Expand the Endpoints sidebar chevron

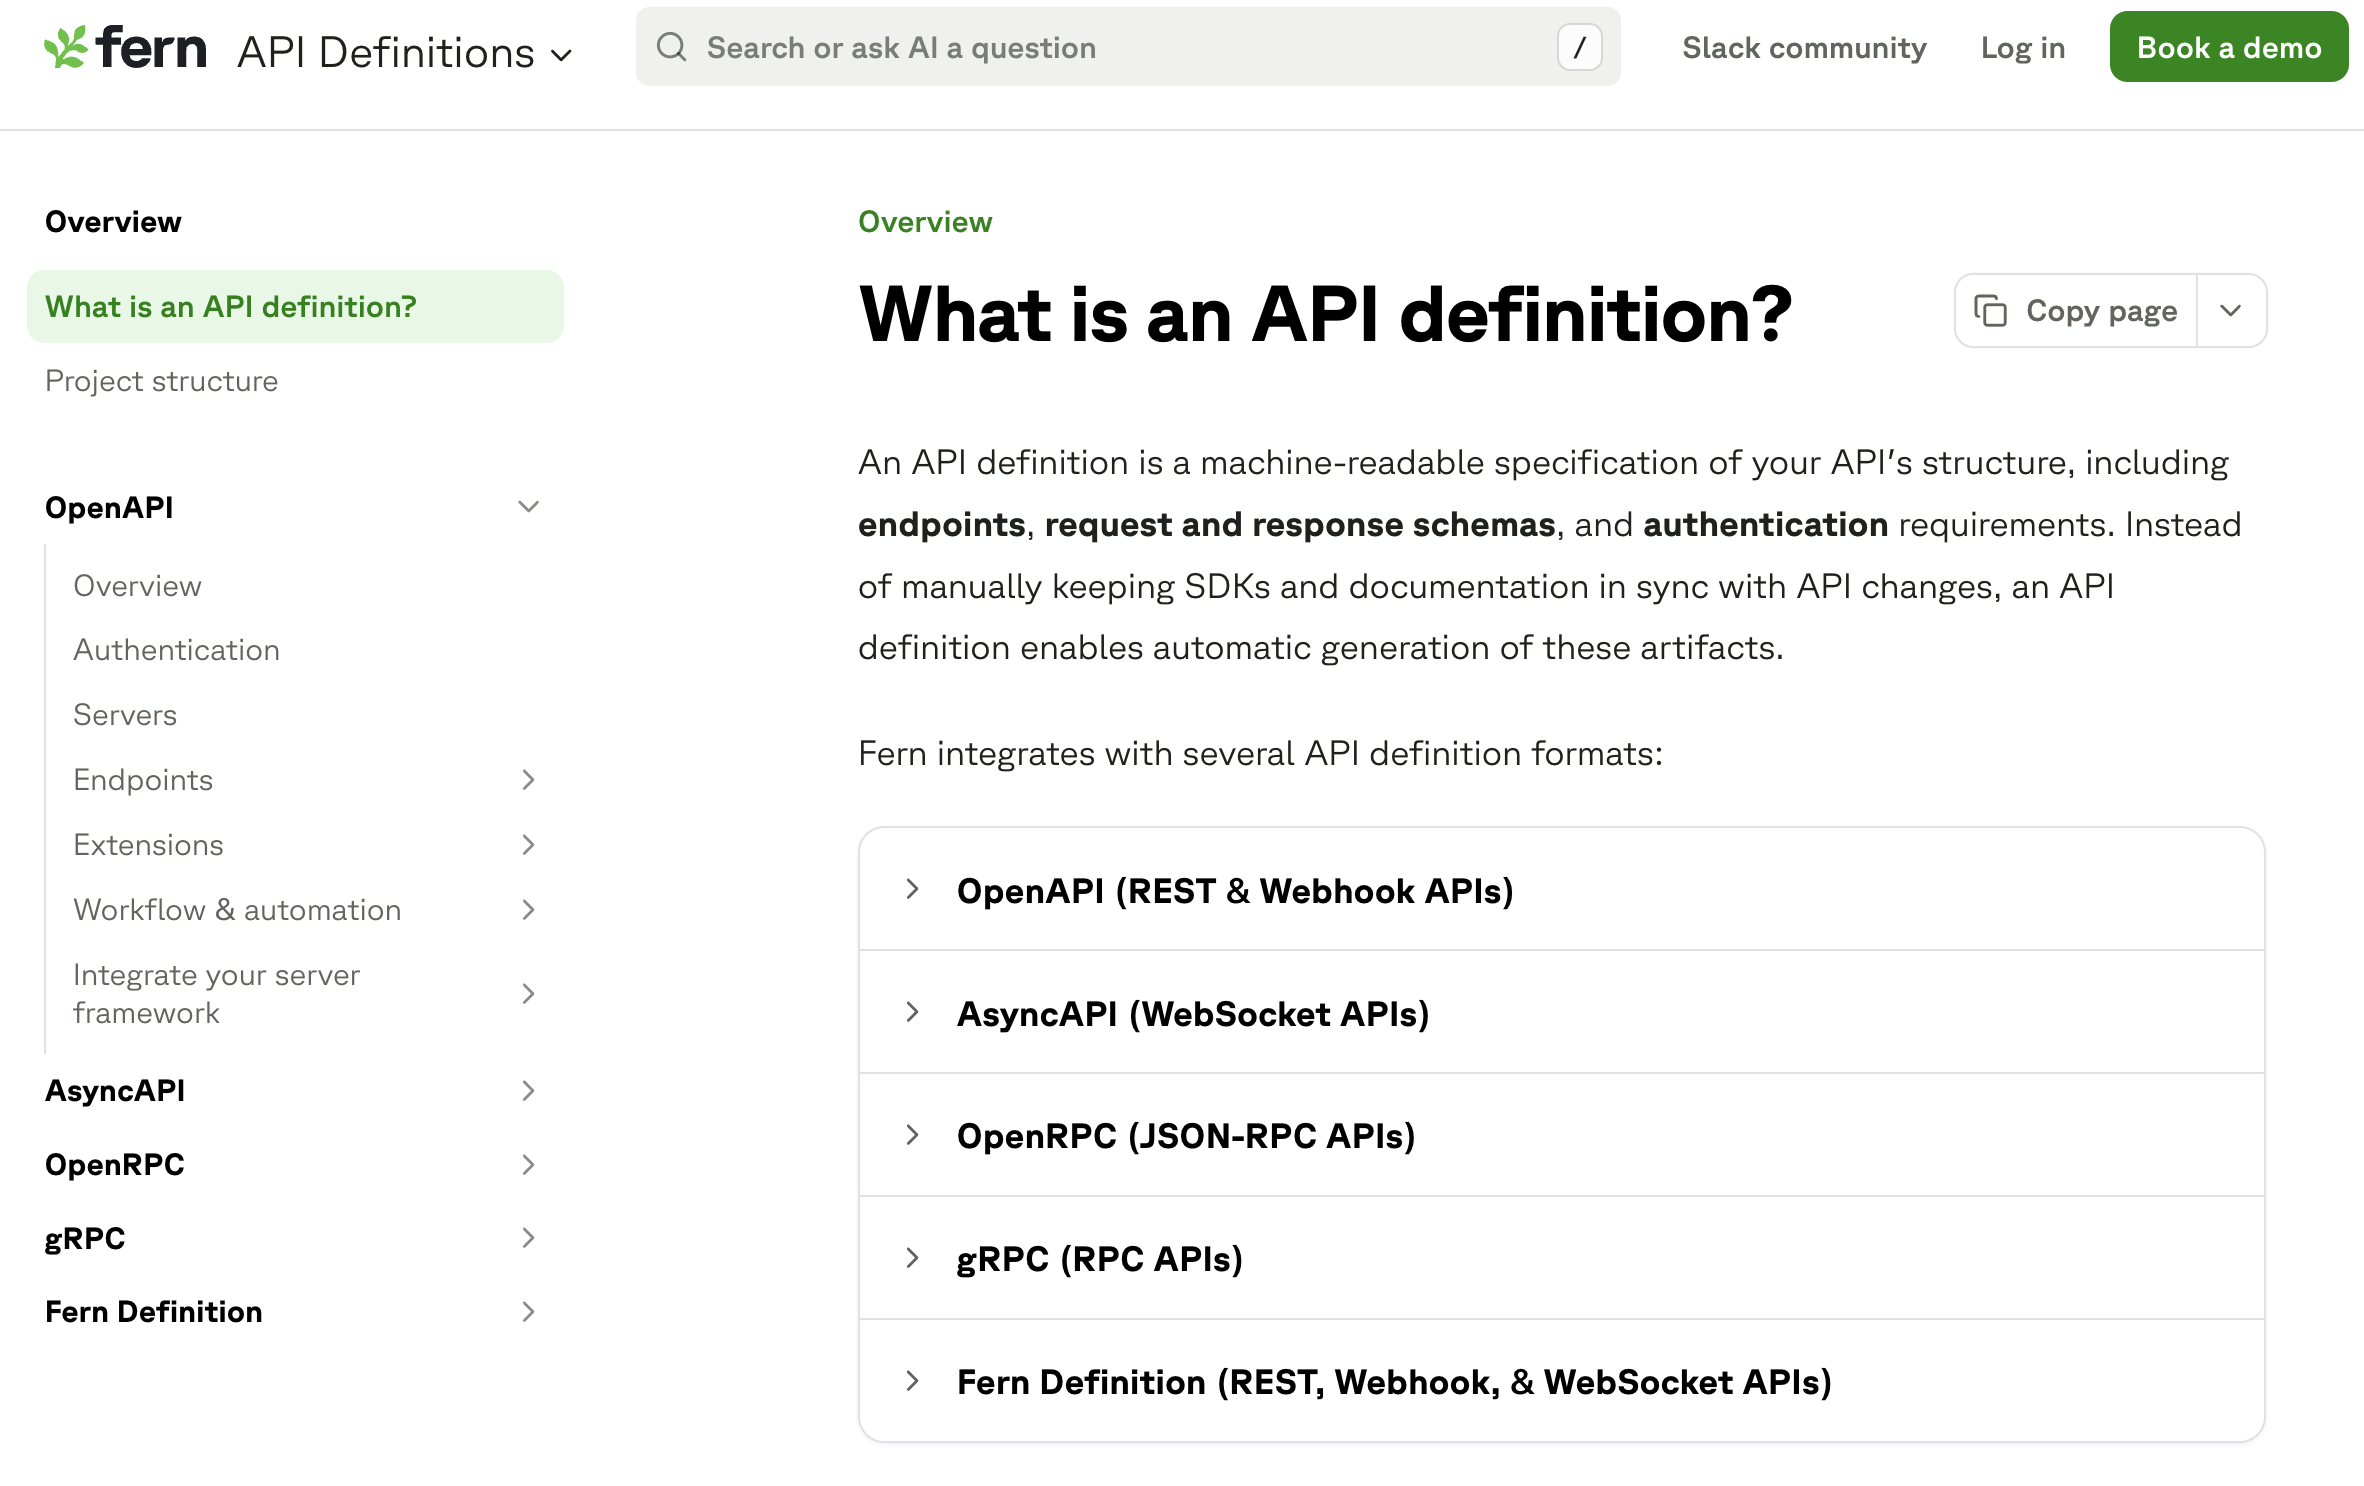[528, 780]
